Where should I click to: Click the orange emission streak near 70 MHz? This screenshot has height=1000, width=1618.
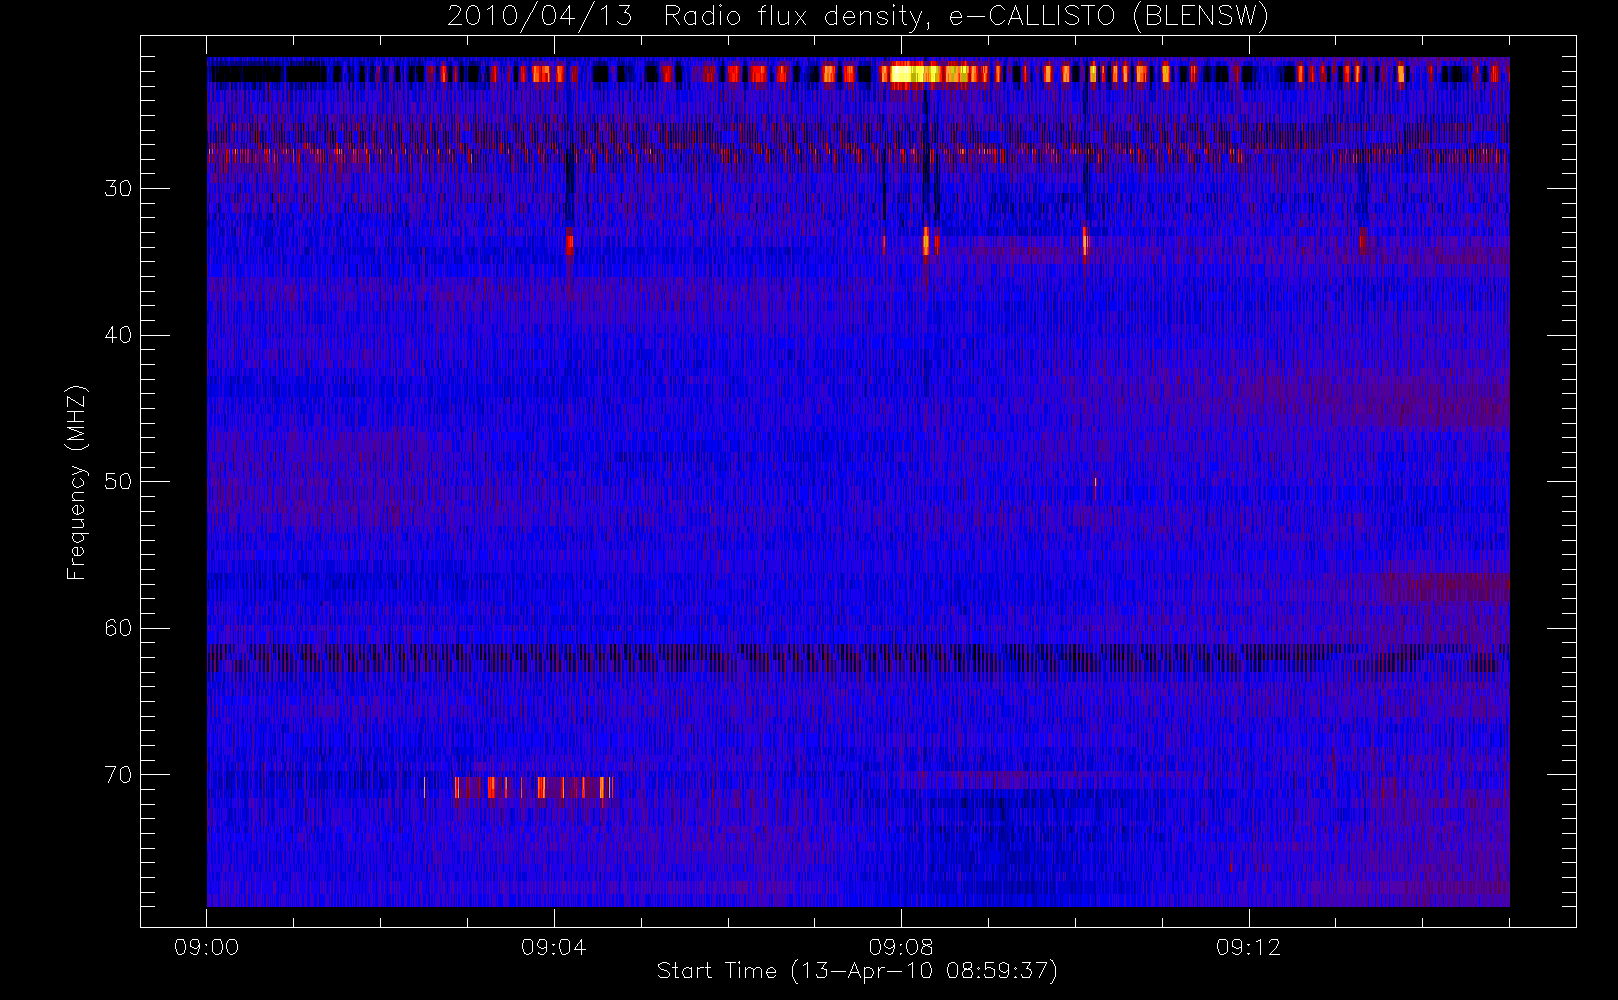click(533, 787)
